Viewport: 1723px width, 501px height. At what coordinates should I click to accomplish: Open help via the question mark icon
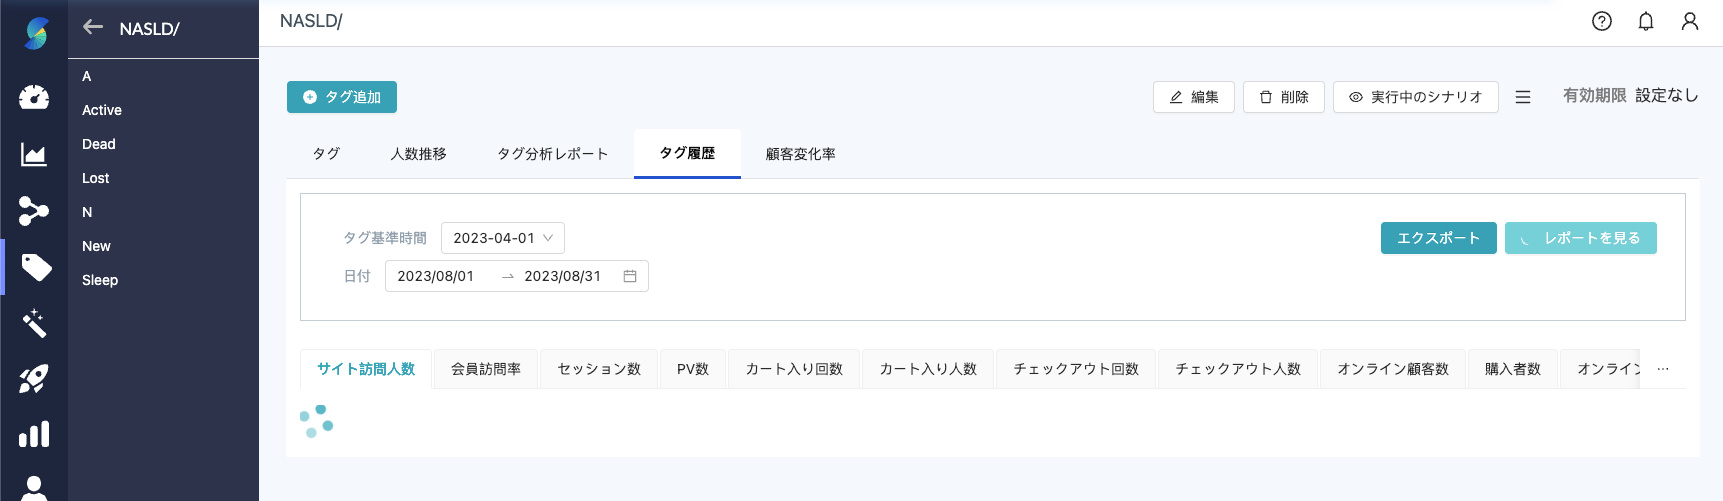coord(1602,21)
